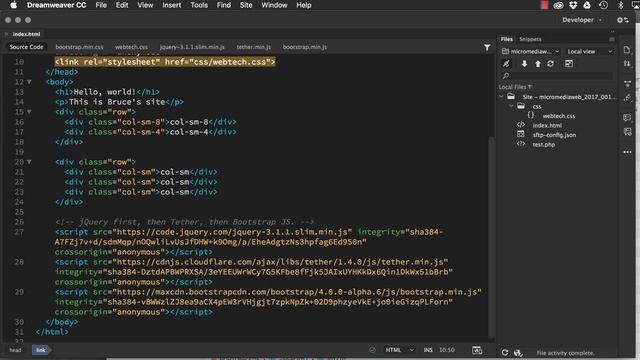Open the Window menu

coord(274,5)
